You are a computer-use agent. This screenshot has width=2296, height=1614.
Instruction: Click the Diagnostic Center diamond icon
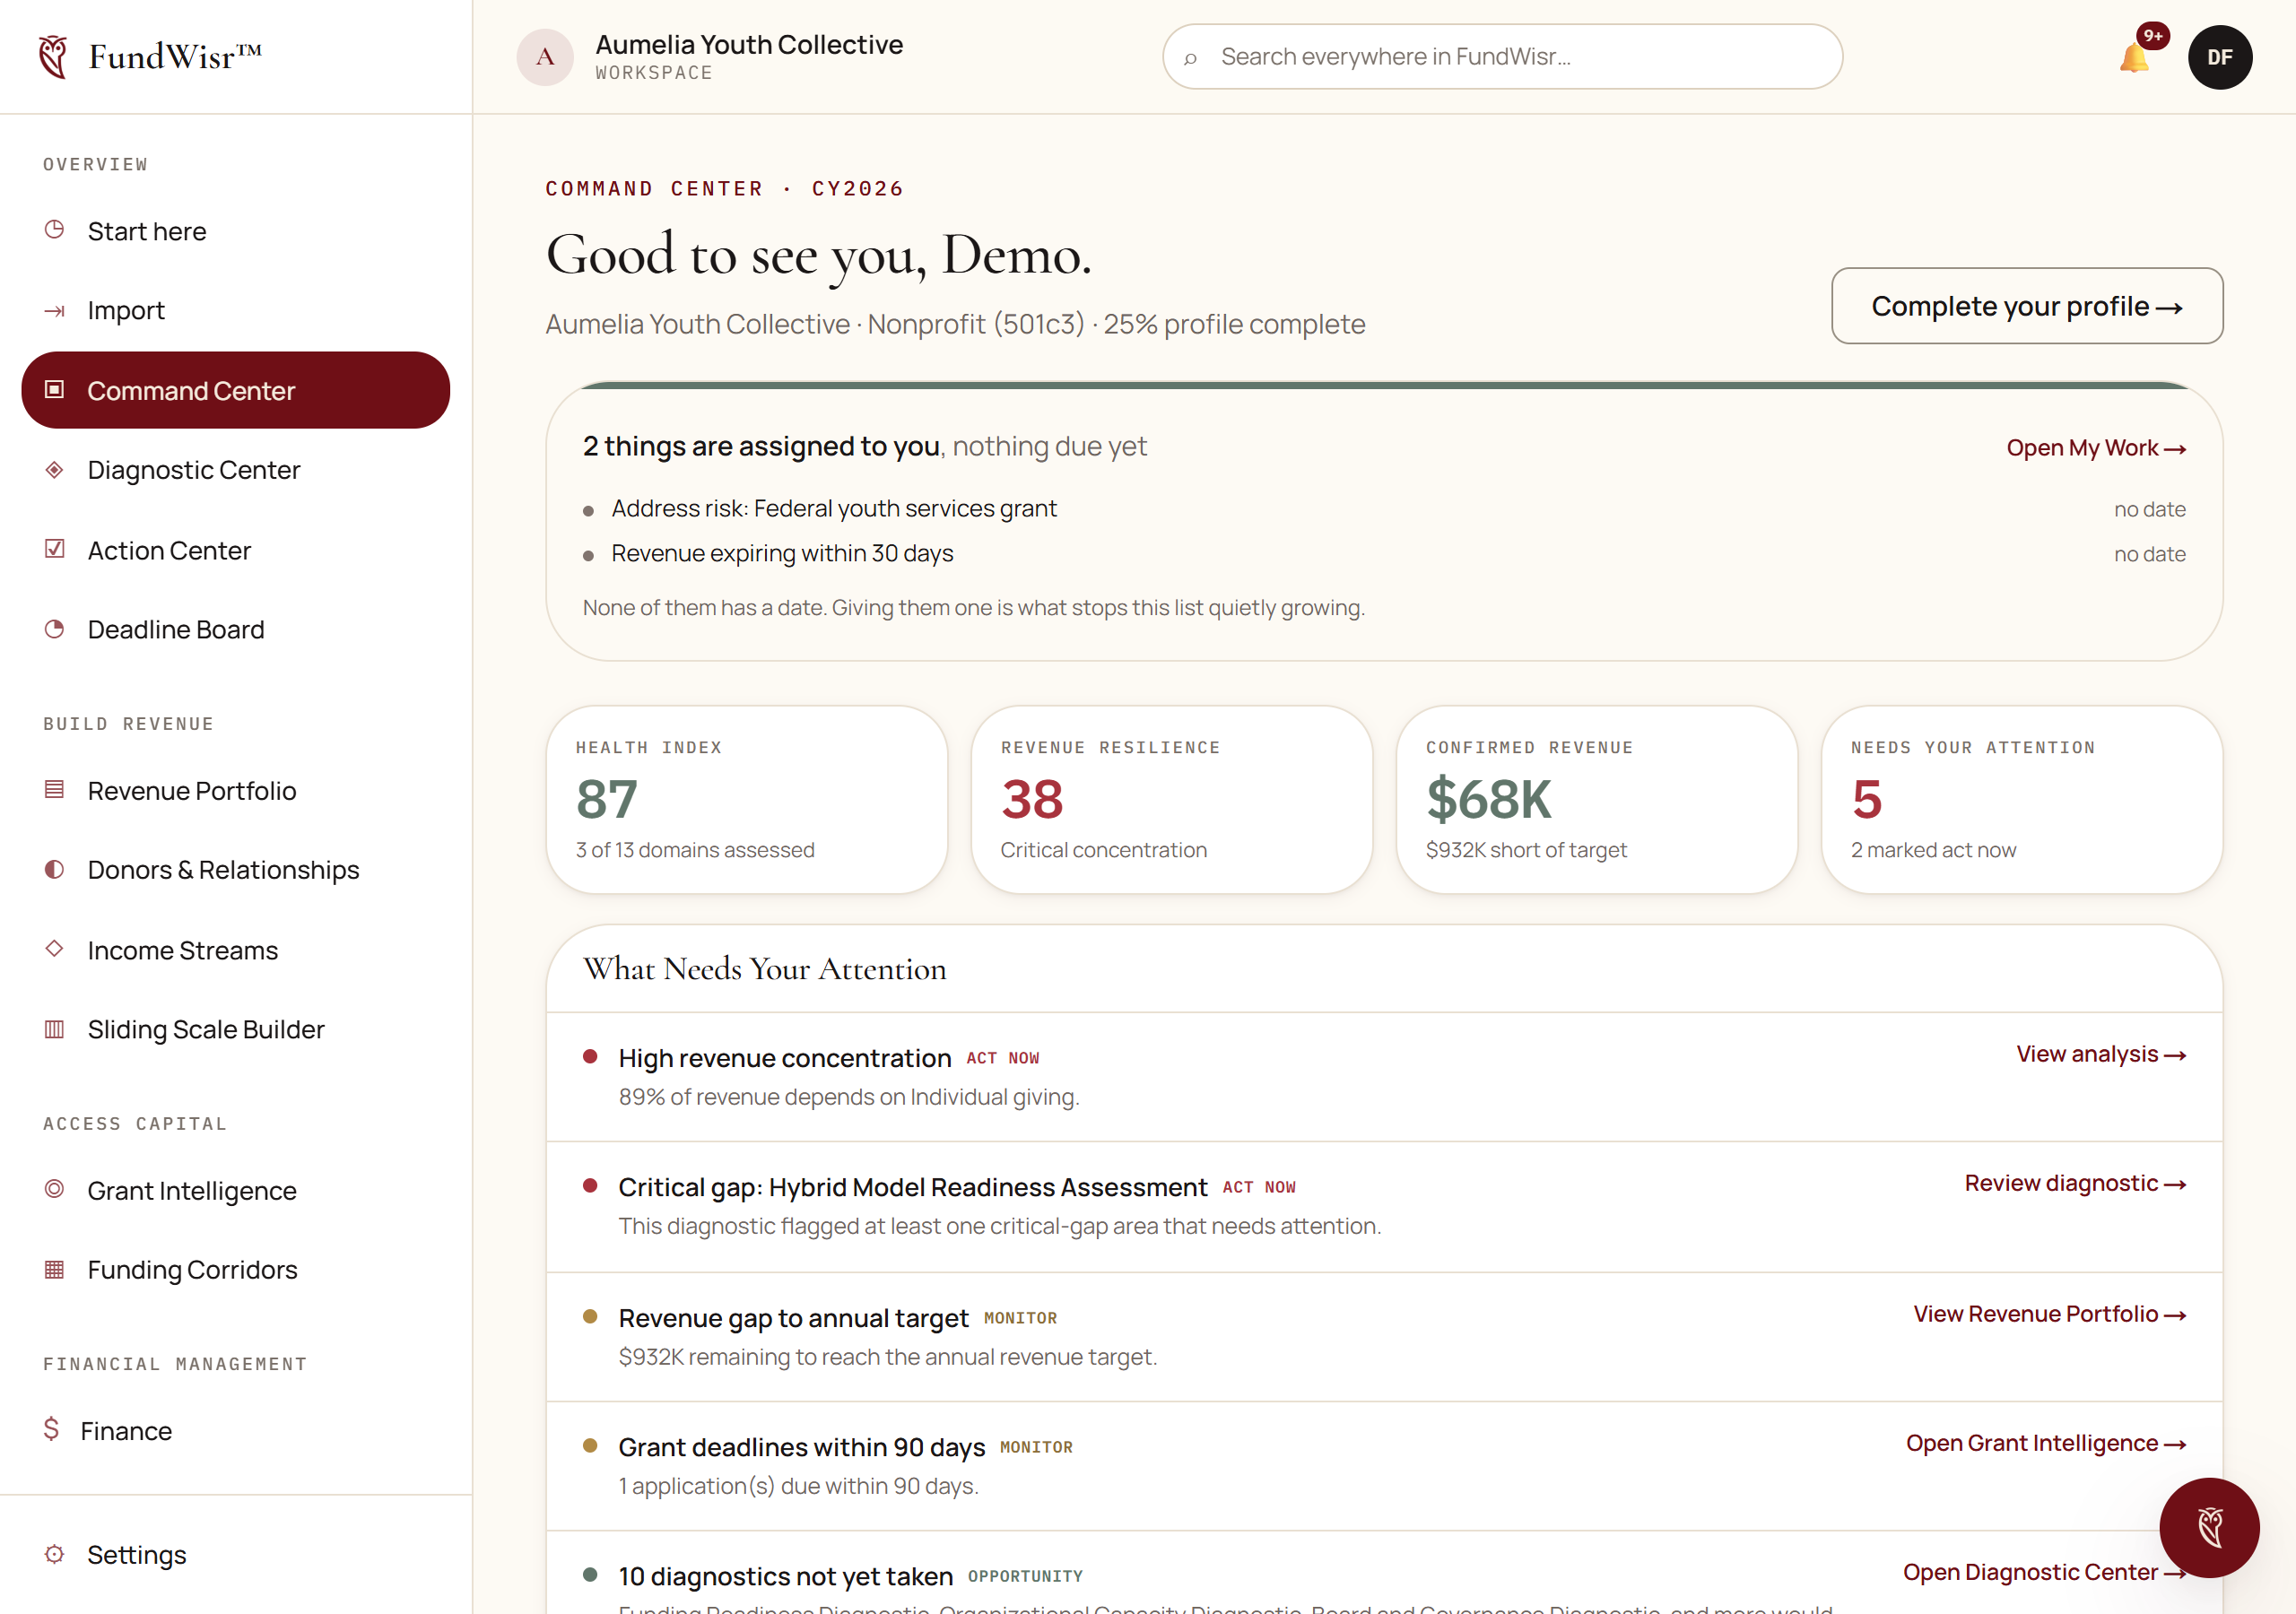(55, 469)
